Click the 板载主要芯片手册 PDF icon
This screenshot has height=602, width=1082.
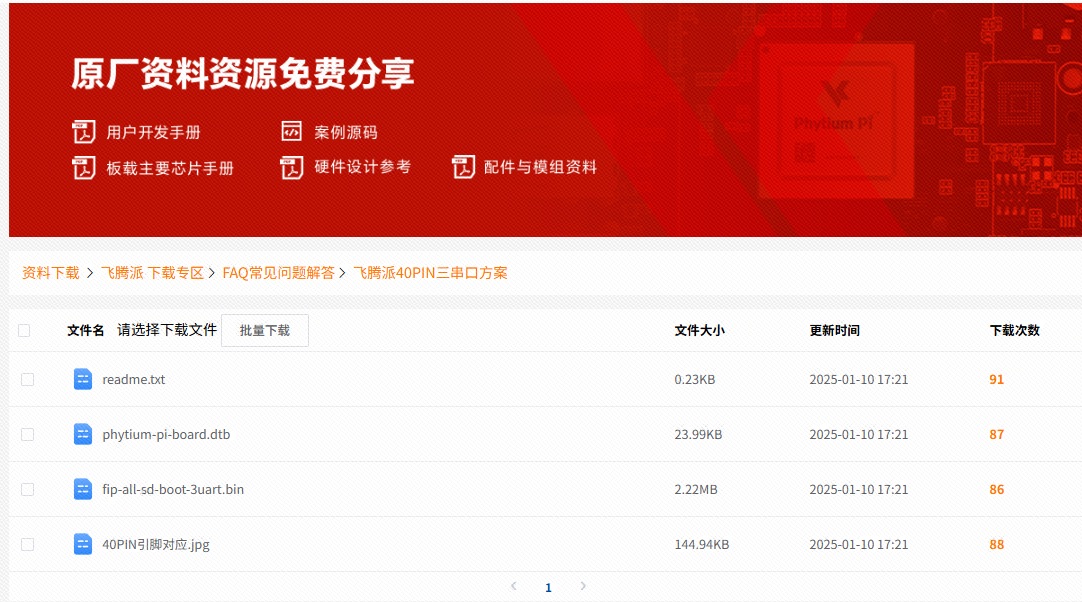(83, 168)
